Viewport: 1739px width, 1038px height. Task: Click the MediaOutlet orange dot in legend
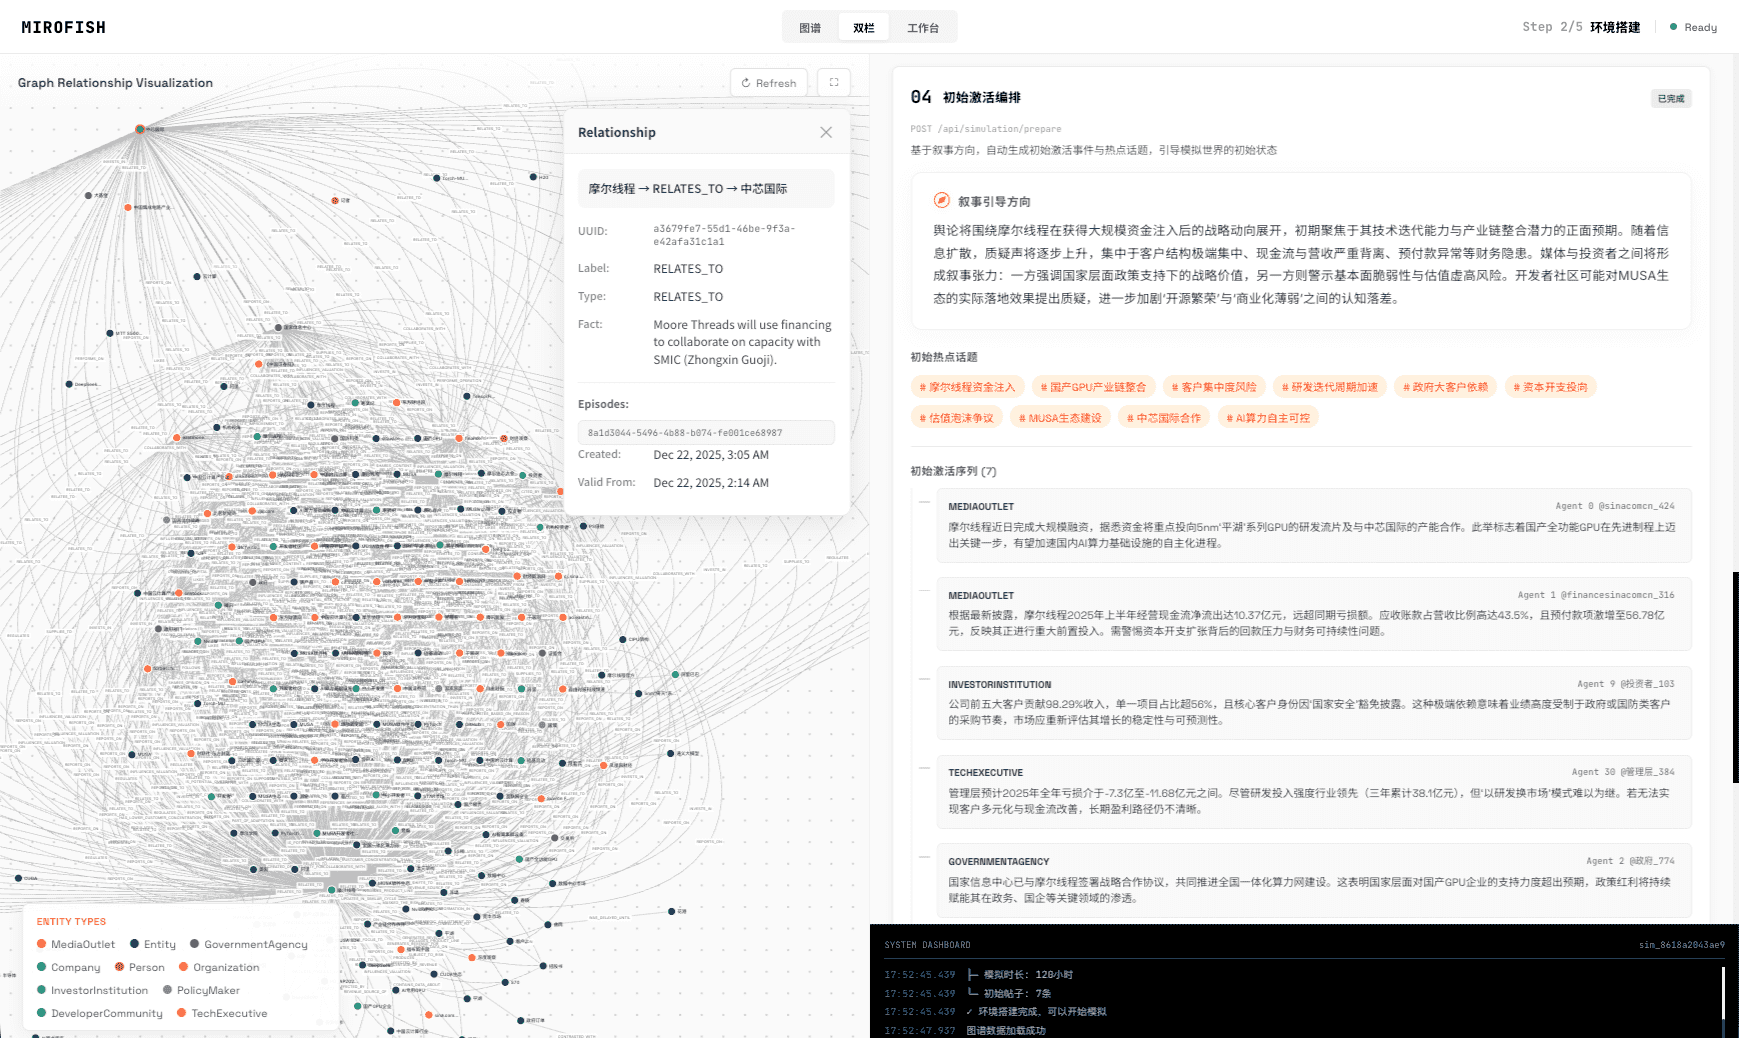(41, 944)
